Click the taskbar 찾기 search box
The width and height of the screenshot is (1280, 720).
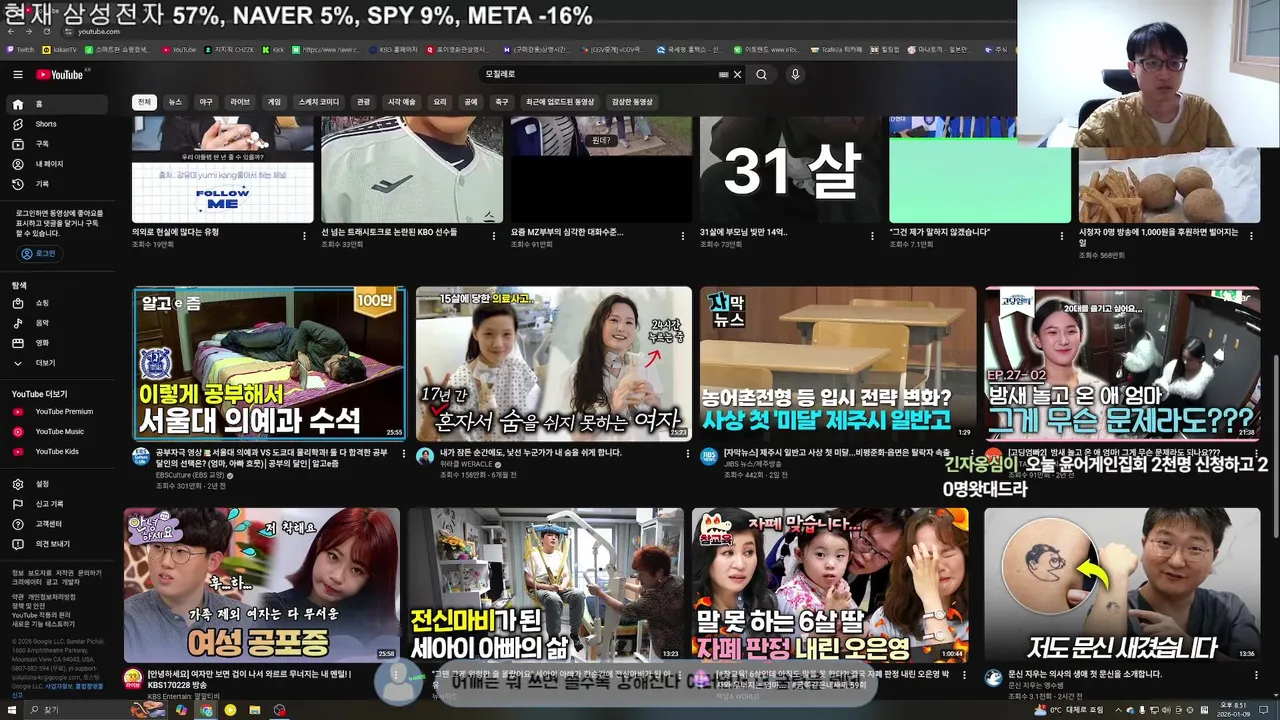[75, 710]
